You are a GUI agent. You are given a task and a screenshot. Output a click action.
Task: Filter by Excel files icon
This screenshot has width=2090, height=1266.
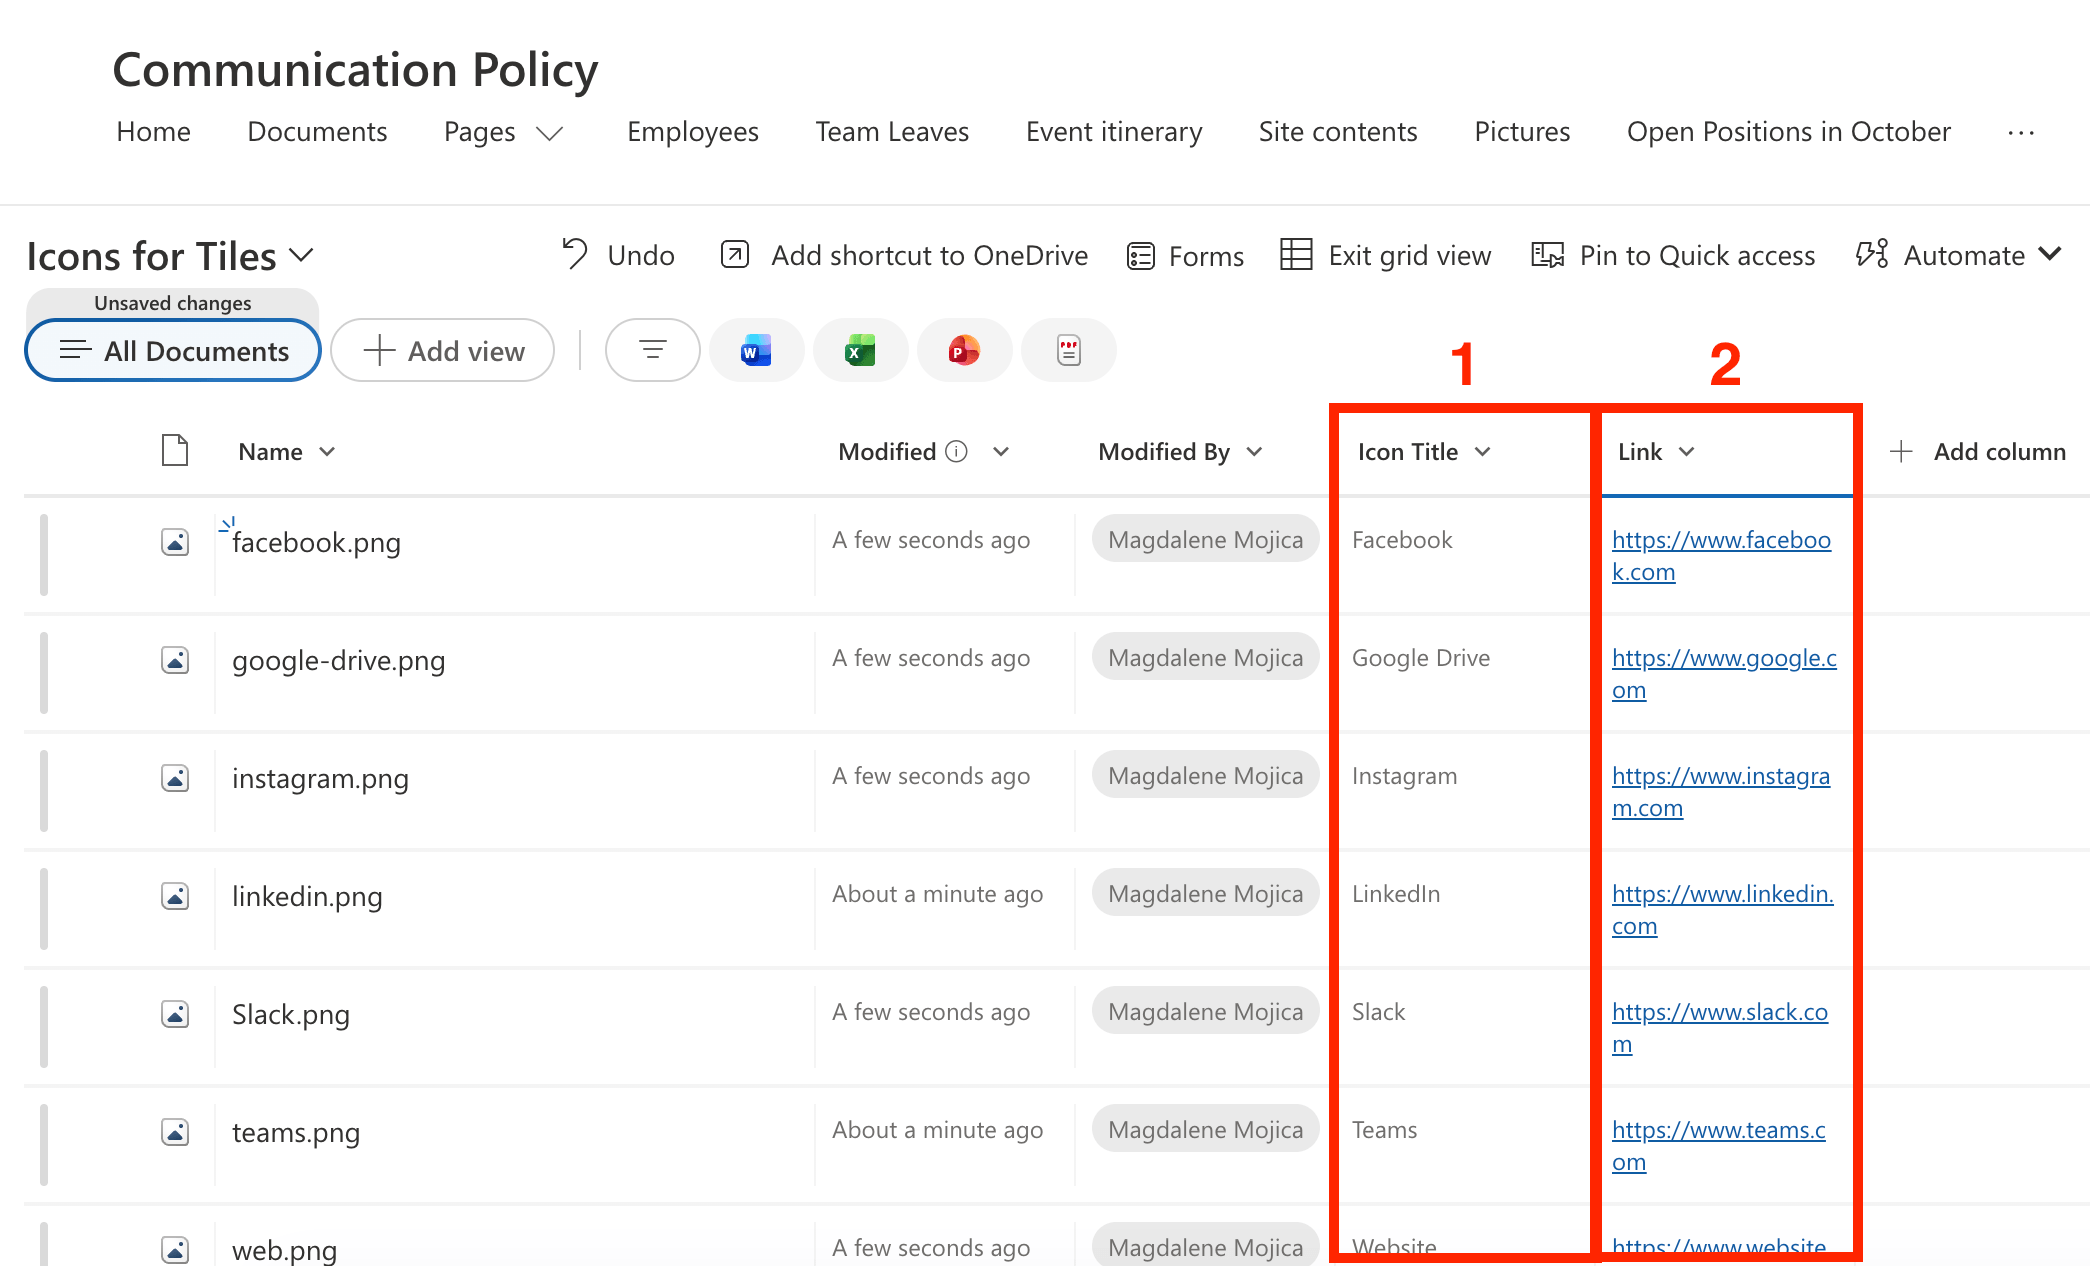[860, 350]
